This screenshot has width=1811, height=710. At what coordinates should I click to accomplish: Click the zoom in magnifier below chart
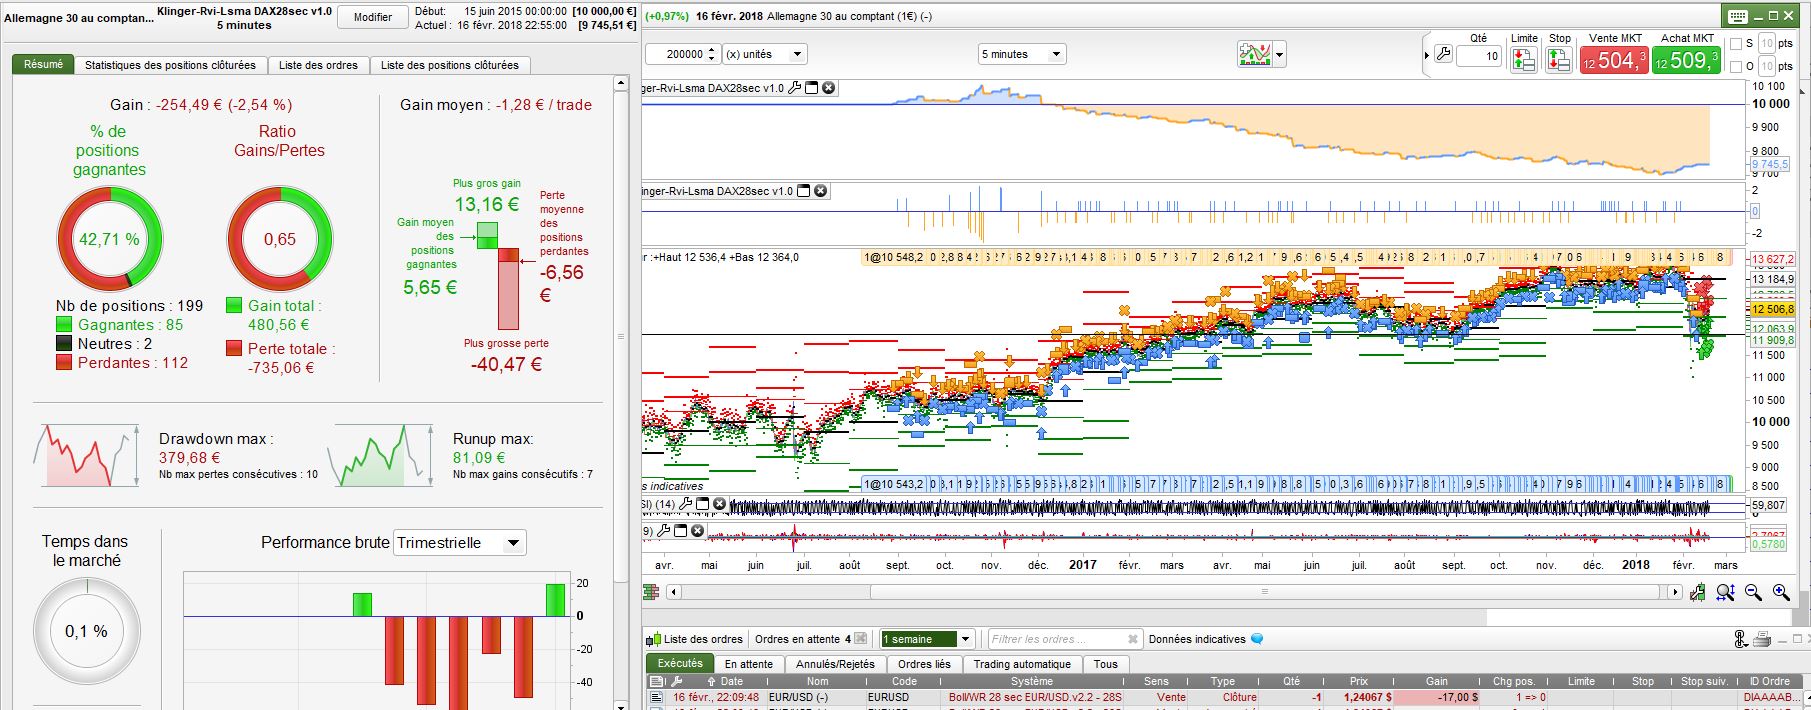pos(1781,593)
